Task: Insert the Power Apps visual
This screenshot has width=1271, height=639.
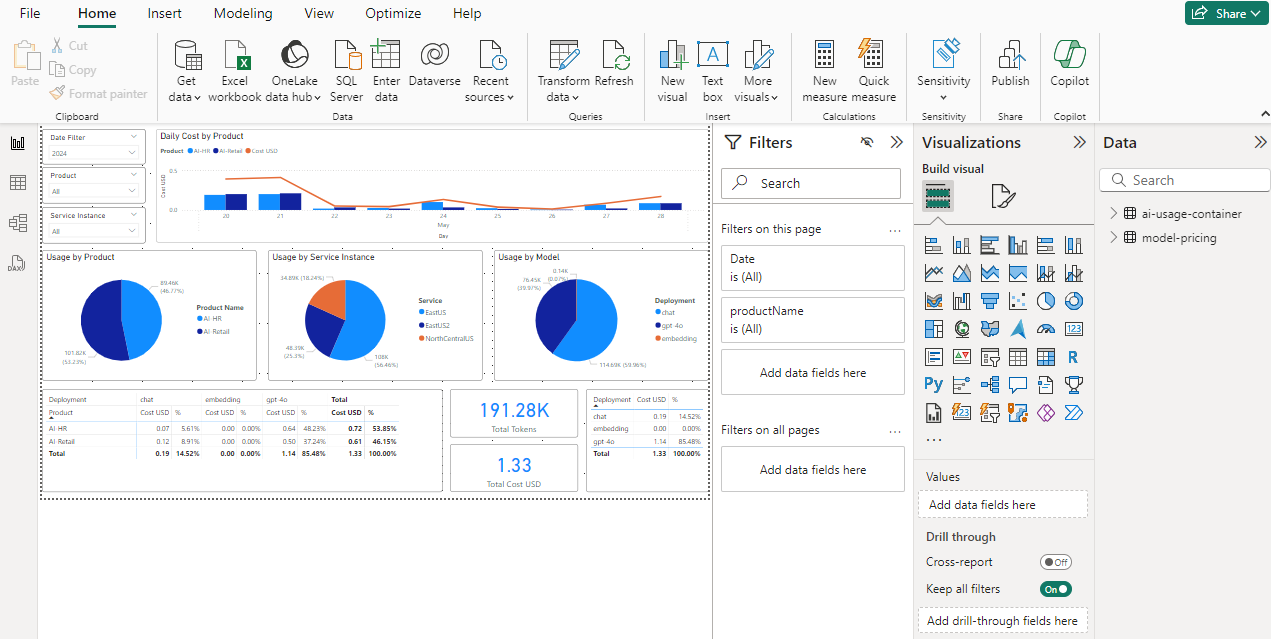Action: pyautogui.click(x=1046, y=412)
